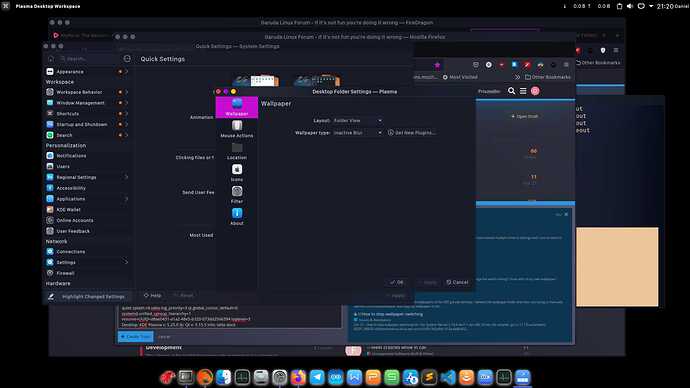The height and width of the screenshot is (388, 690).
Task: Expand the Network Settings row chevron
Action: (x=126, y=263)
